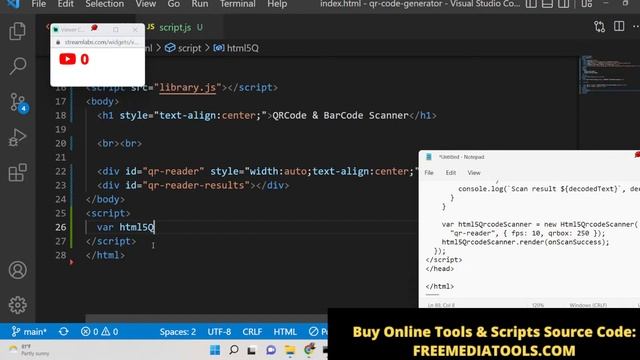Click the sync changes icon in status bar
The height and width of the screenshot is (360, 640).
[64, 331]
